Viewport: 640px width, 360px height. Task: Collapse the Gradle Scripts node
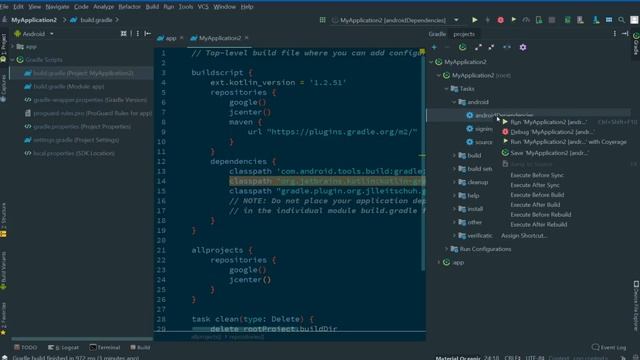[x=12, y=60]
